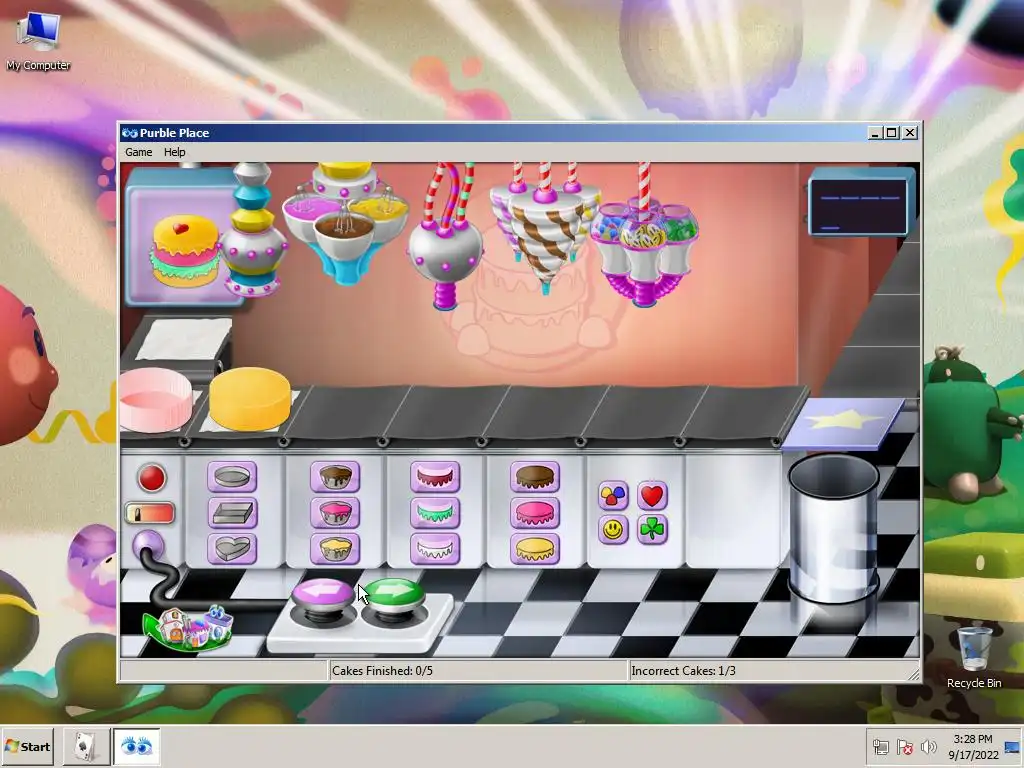Click Cakes Finished status text
The width and height of the screenshot is (1024, 768).
point(382,671)
